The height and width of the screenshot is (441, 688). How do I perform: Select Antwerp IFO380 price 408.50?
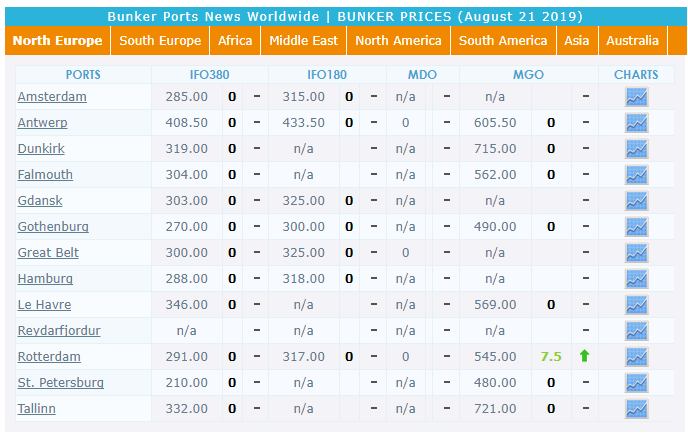186,123
